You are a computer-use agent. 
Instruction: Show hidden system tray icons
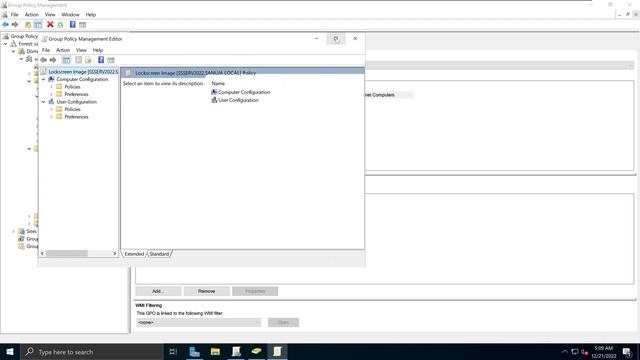click(x=564, y=351)
